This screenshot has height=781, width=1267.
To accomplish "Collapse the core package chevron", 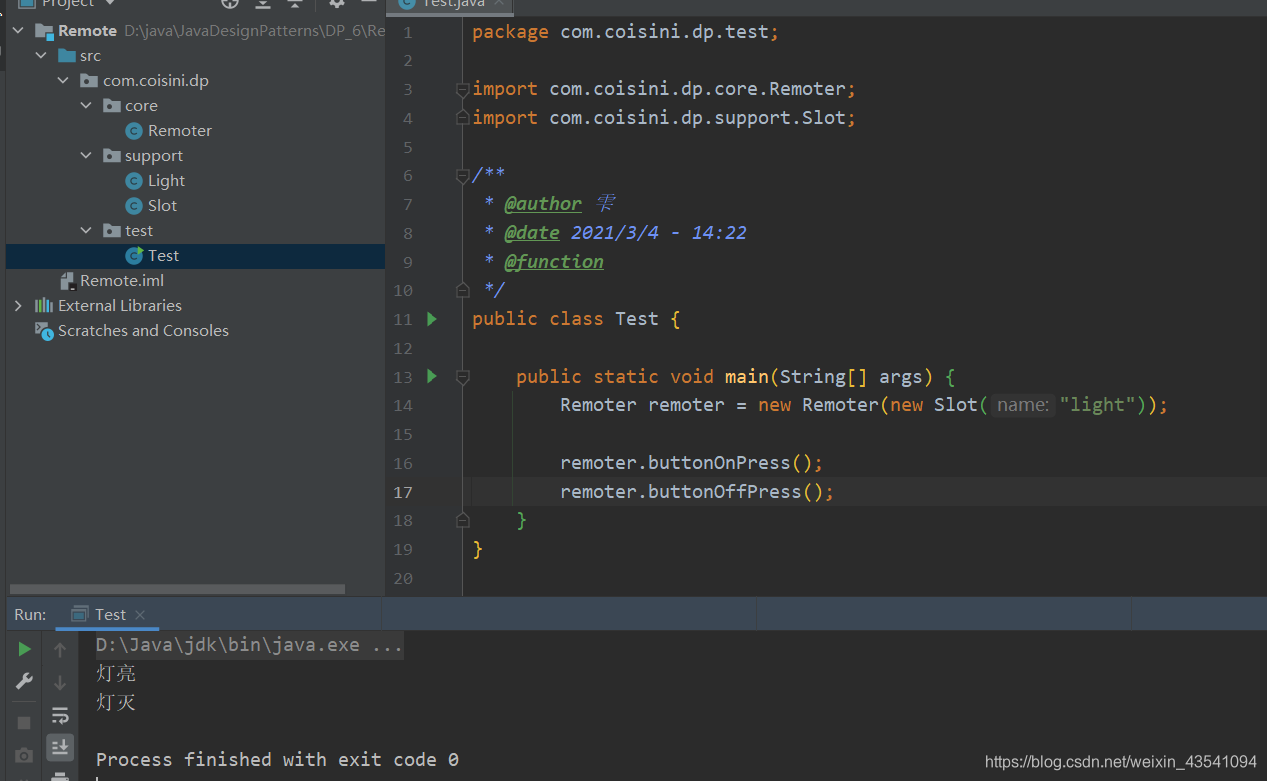I will (86, 106).
